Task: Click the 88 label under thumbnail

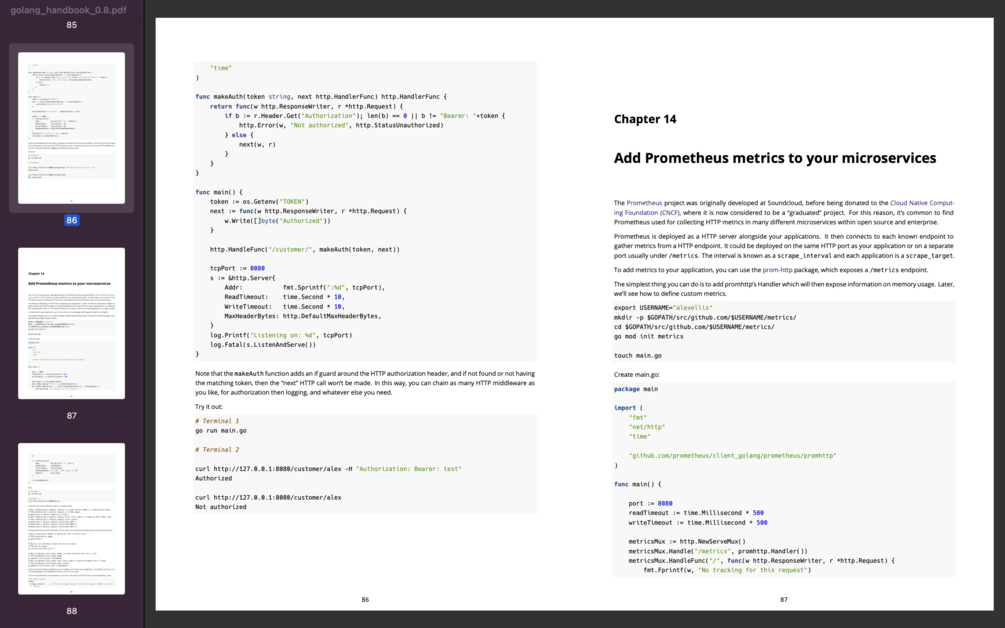Action: (x=71, y=611)
